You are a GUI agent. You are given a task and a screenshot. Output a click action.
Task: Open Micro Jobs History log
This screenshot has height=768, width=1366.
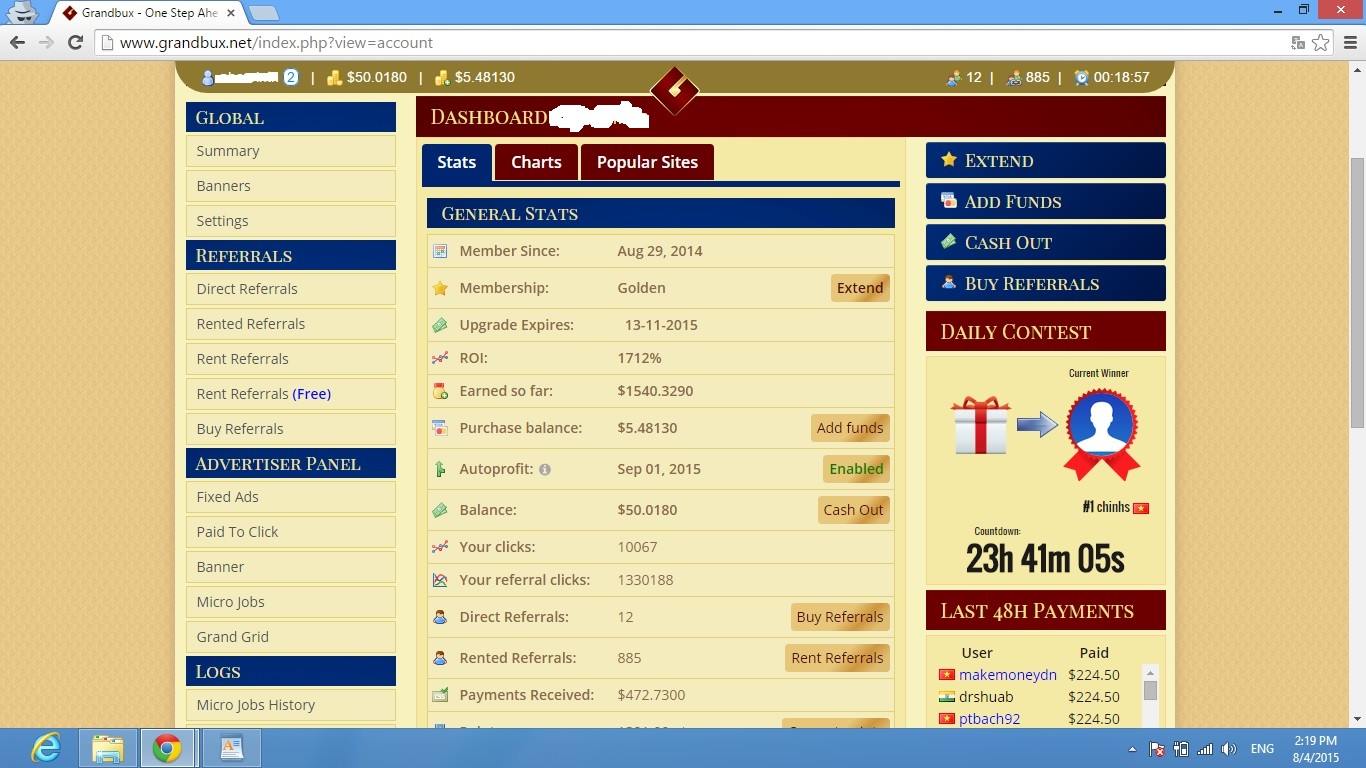tap(291, 705)
